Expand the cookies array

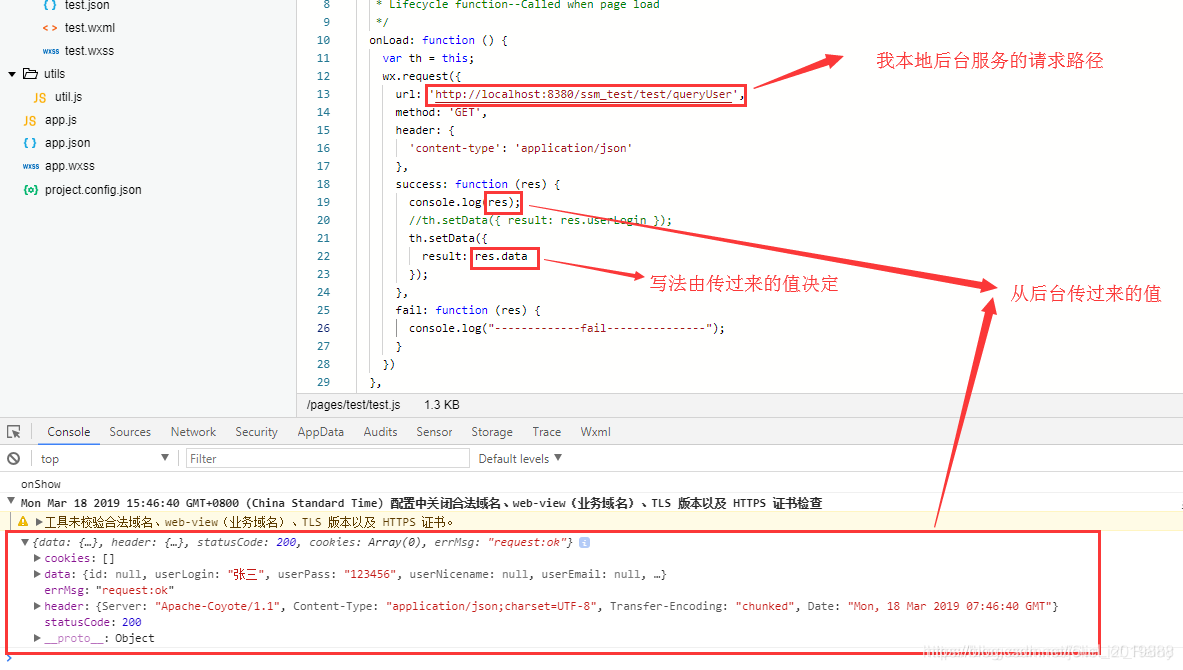pyautogui.click(x=37, y=558)
